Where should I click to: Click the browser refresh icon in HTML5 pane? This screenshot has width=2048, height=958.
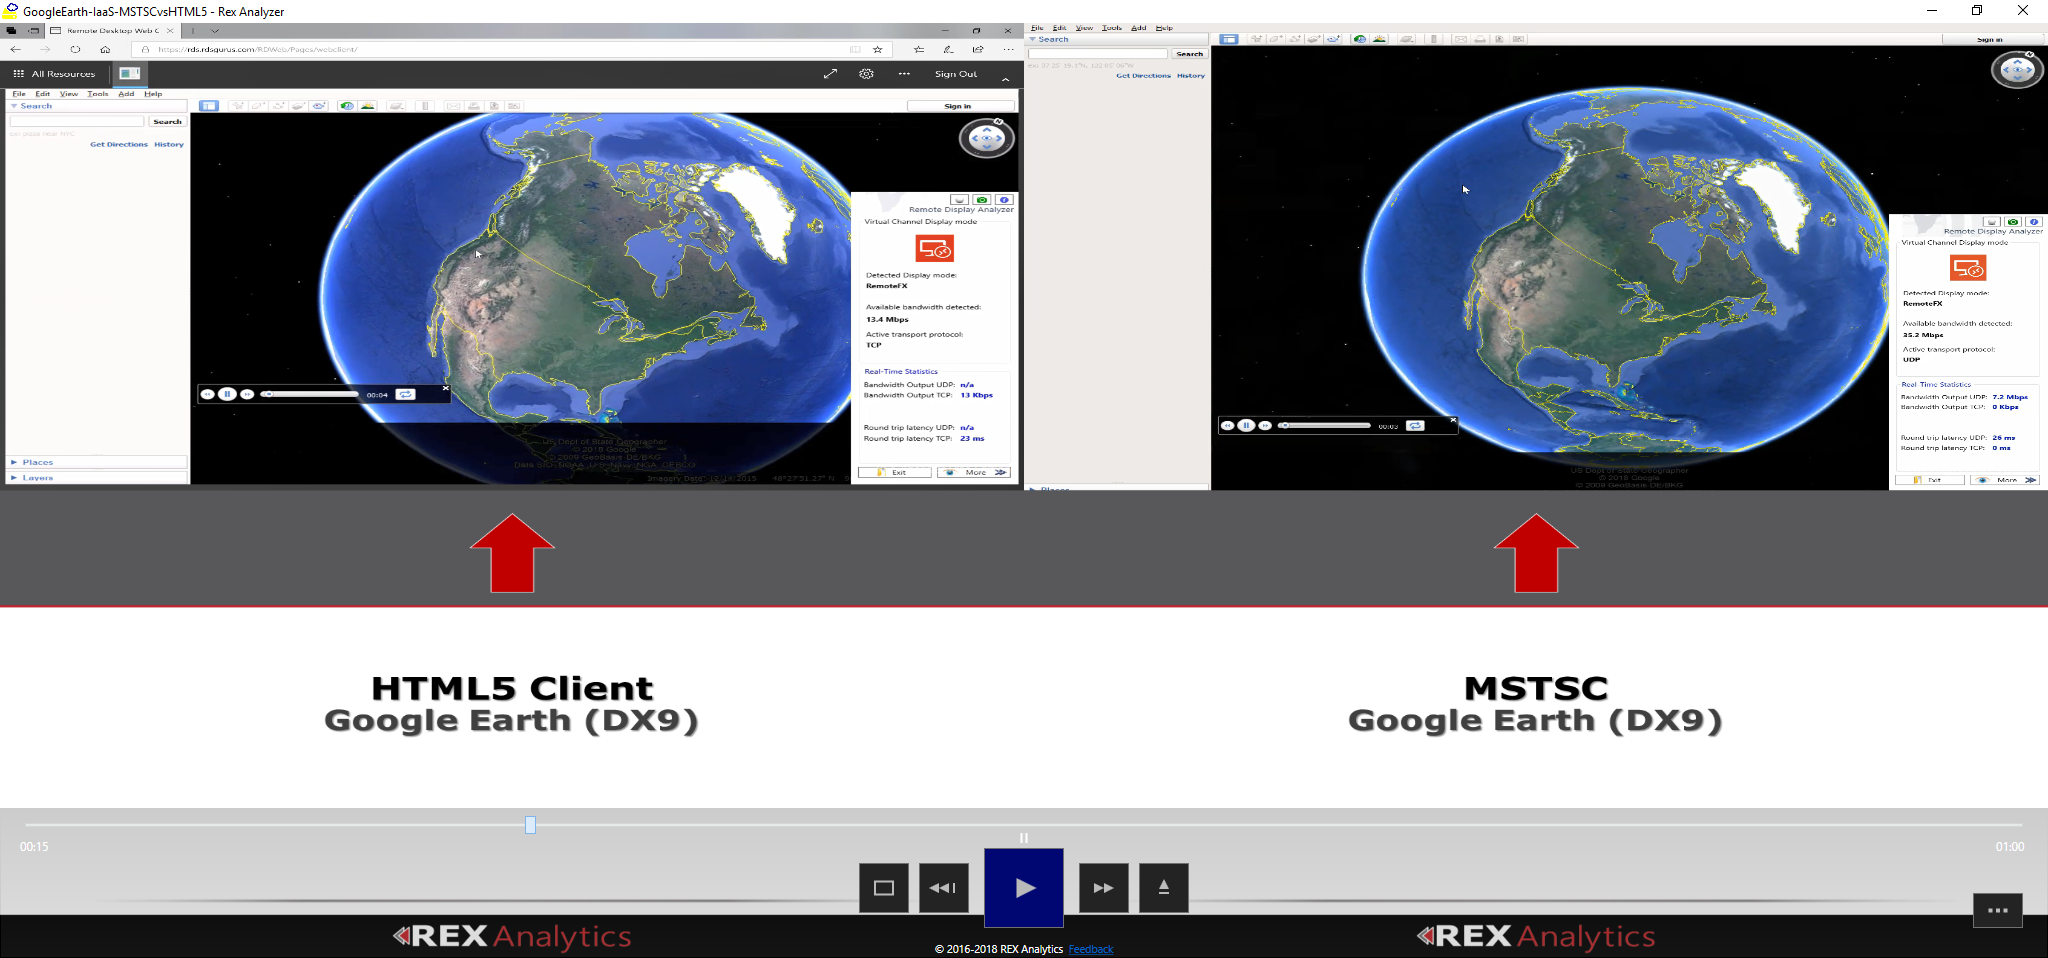tap(75, 49)
